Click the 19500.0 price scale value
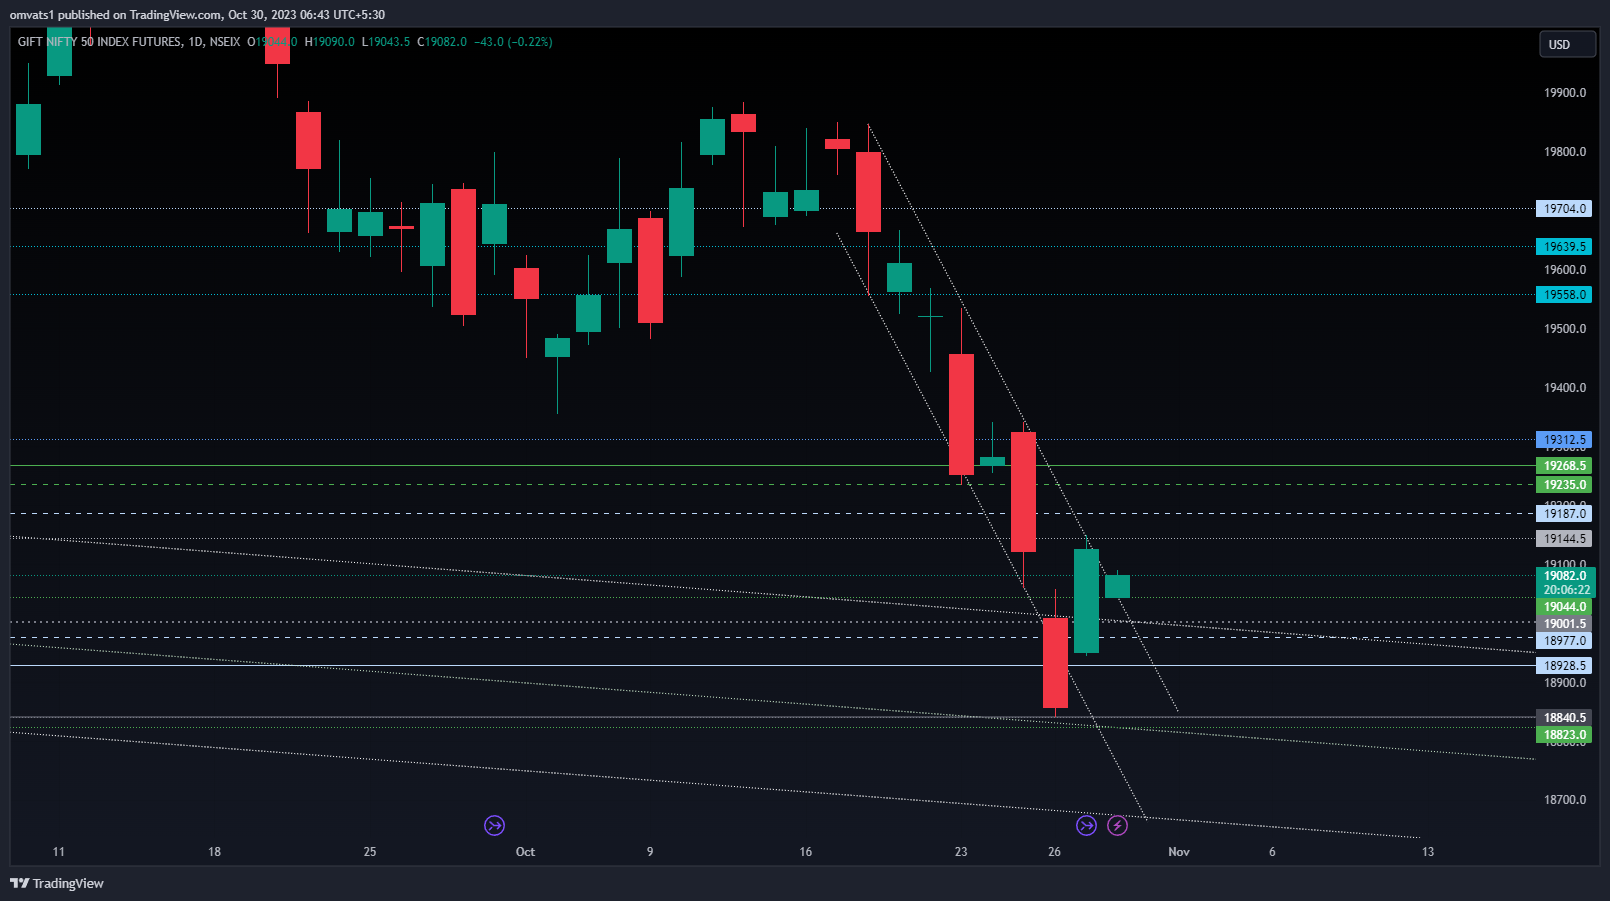 (1565, 329)
